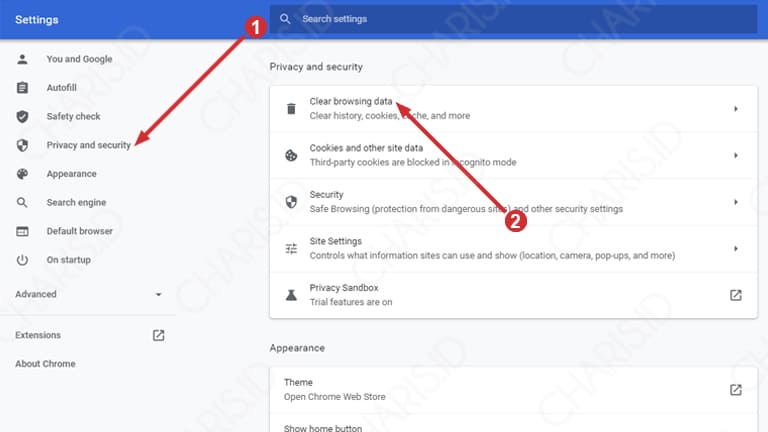Click the Settings title
The height and width of the screenshot is (432, 768).
tap(37, 20)
